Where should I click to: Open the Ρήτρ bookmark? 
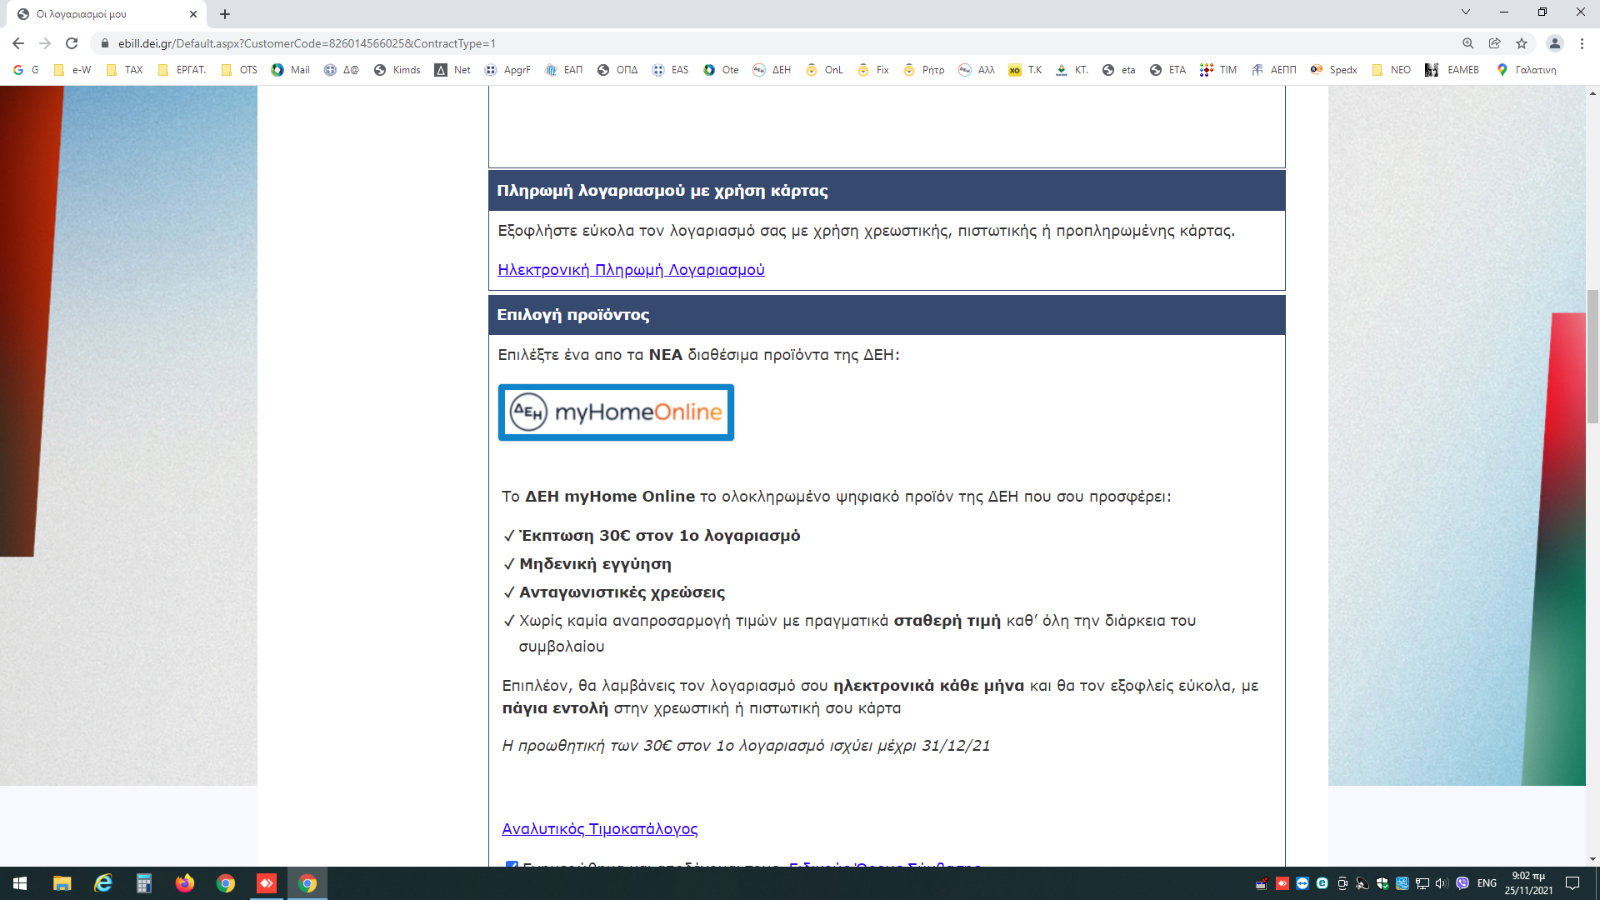coord(924,70)
